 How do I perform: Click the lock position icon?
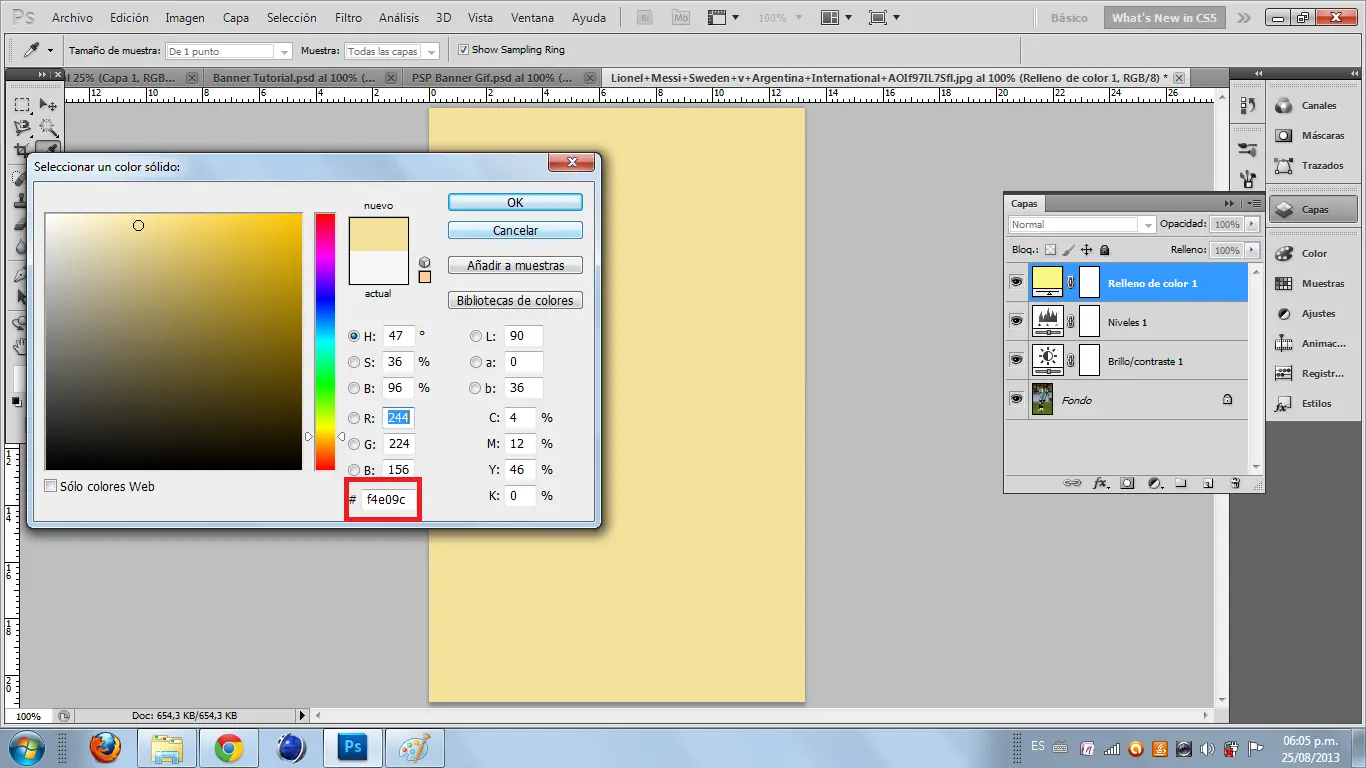click(1086, 250)
